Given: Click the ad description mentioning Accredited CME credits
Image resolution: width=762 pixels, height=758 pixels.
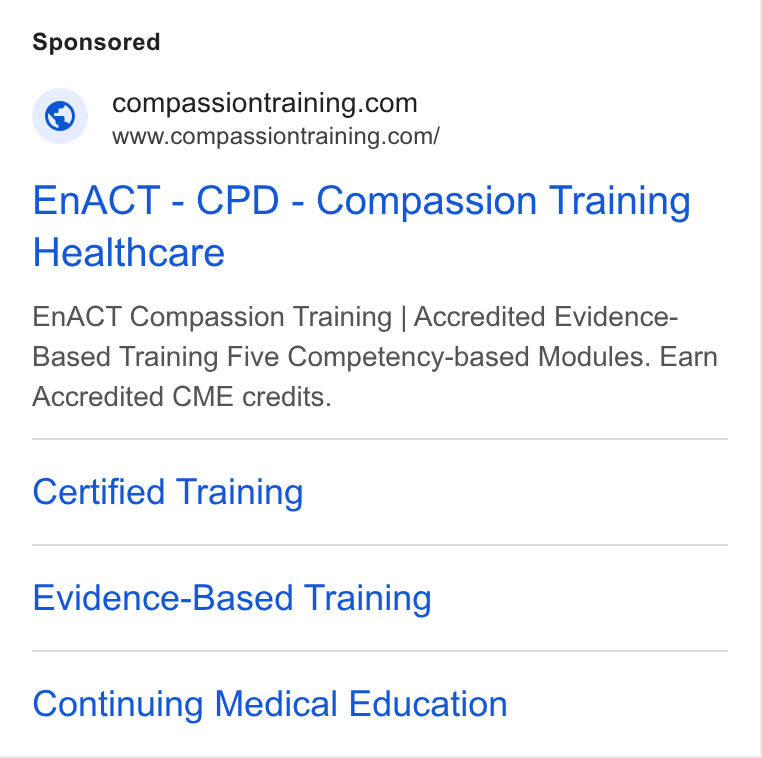Looking at the screenshot, I should (x=375, y=357).
